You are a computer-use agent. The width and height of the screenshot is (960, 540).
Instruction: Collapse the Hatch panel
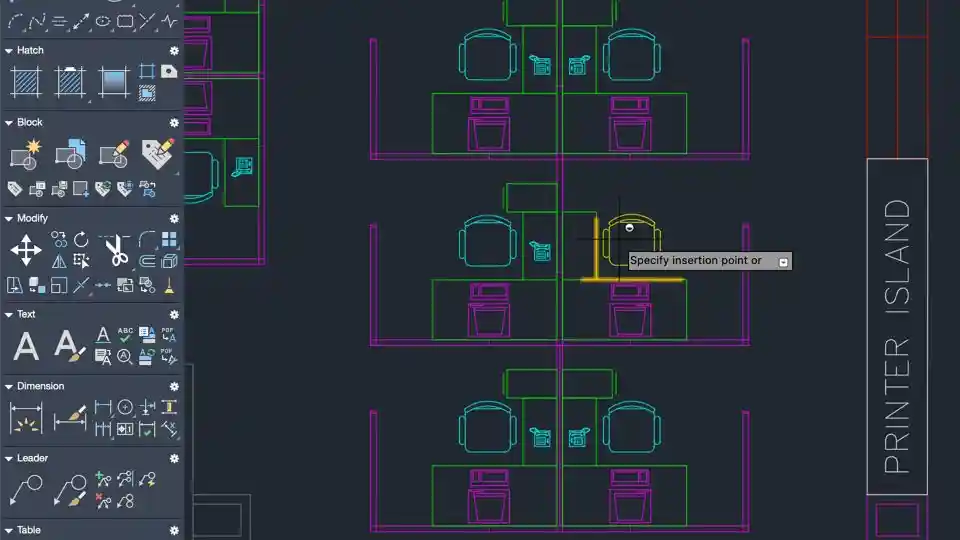click(x=9, y=51)
